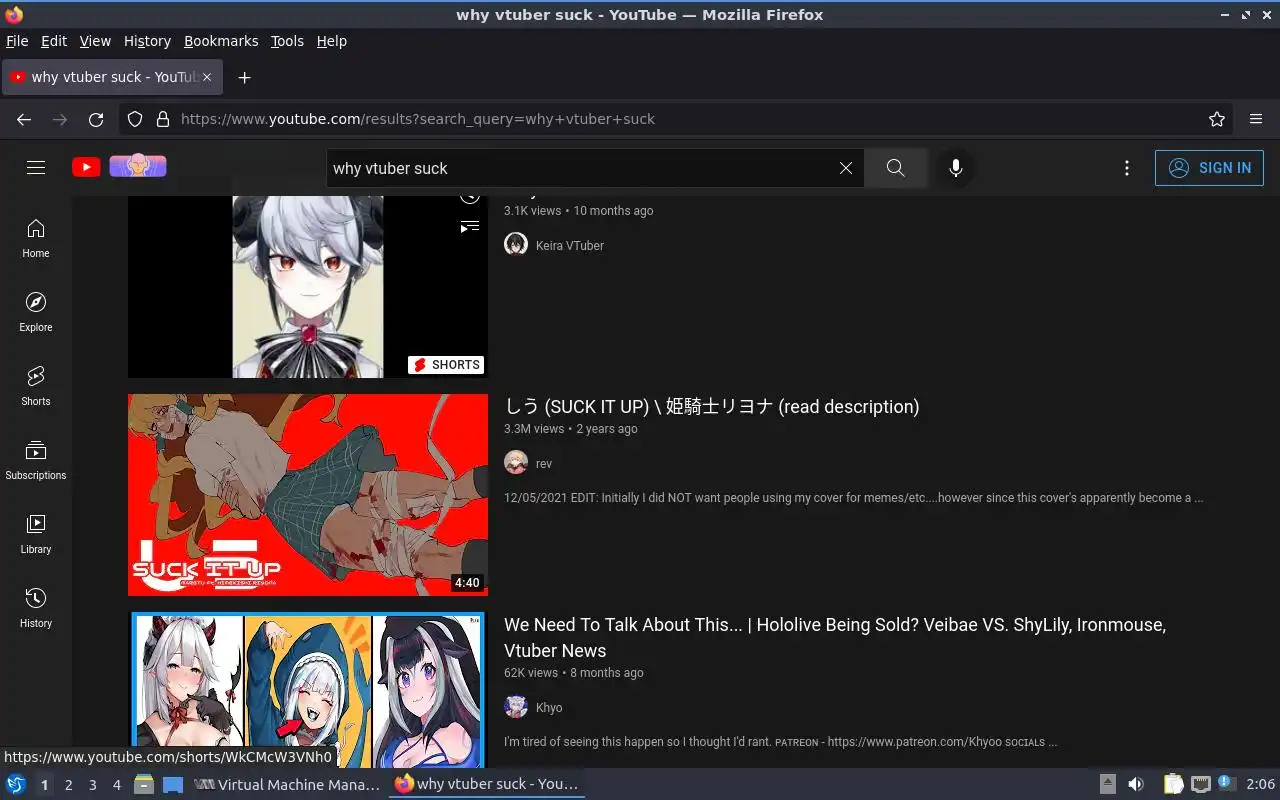Click the '62K views' text

pos(531,673)
